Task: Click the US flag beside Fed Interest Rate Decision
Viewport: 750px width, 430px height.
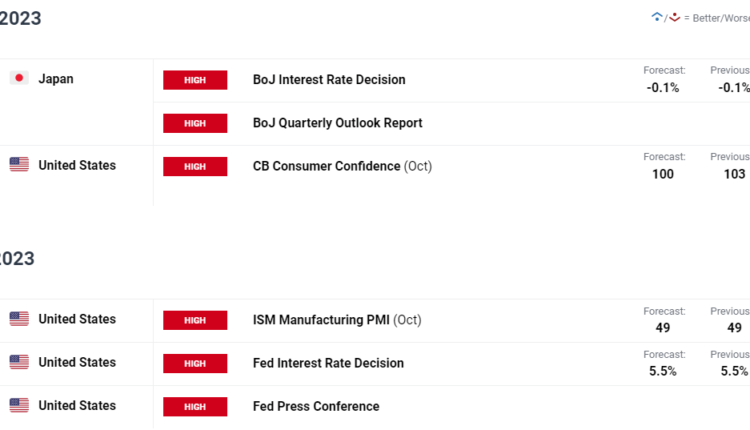Action: (19, 362)
